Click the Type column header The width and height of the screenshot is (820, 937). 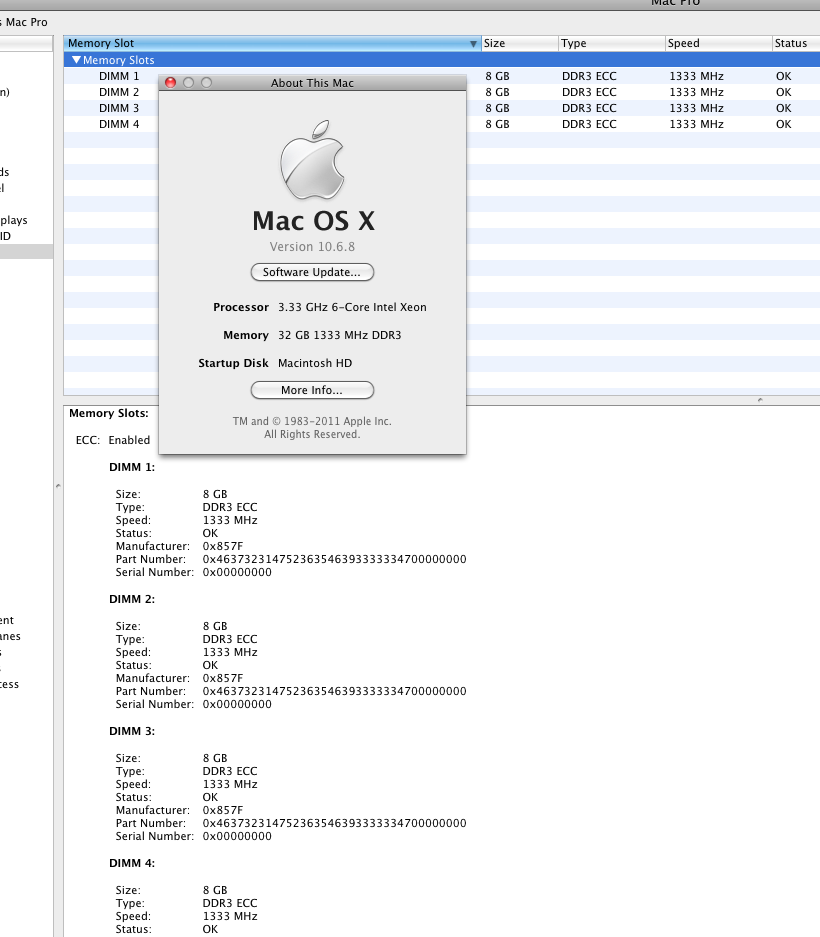click(x=611, y=43)
